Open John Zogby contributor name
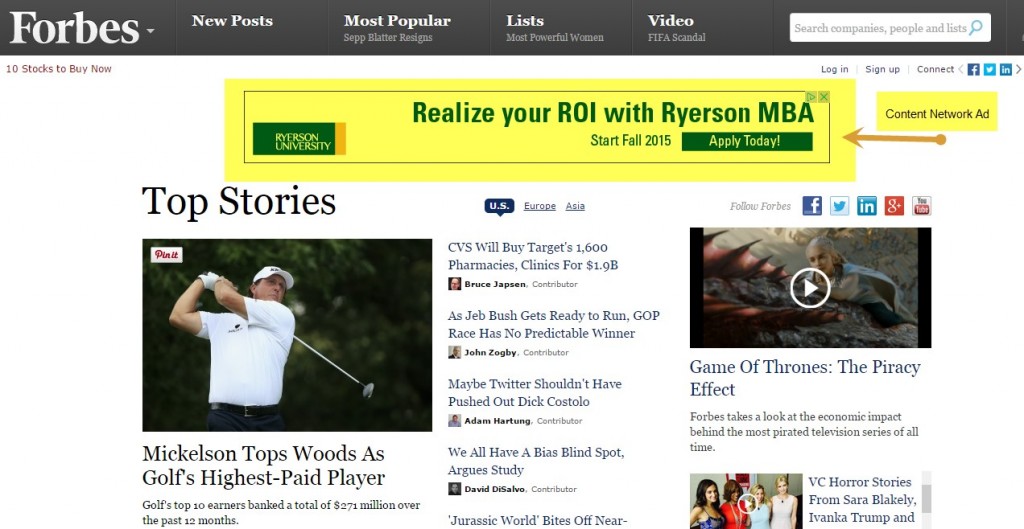 click(490, 353)
